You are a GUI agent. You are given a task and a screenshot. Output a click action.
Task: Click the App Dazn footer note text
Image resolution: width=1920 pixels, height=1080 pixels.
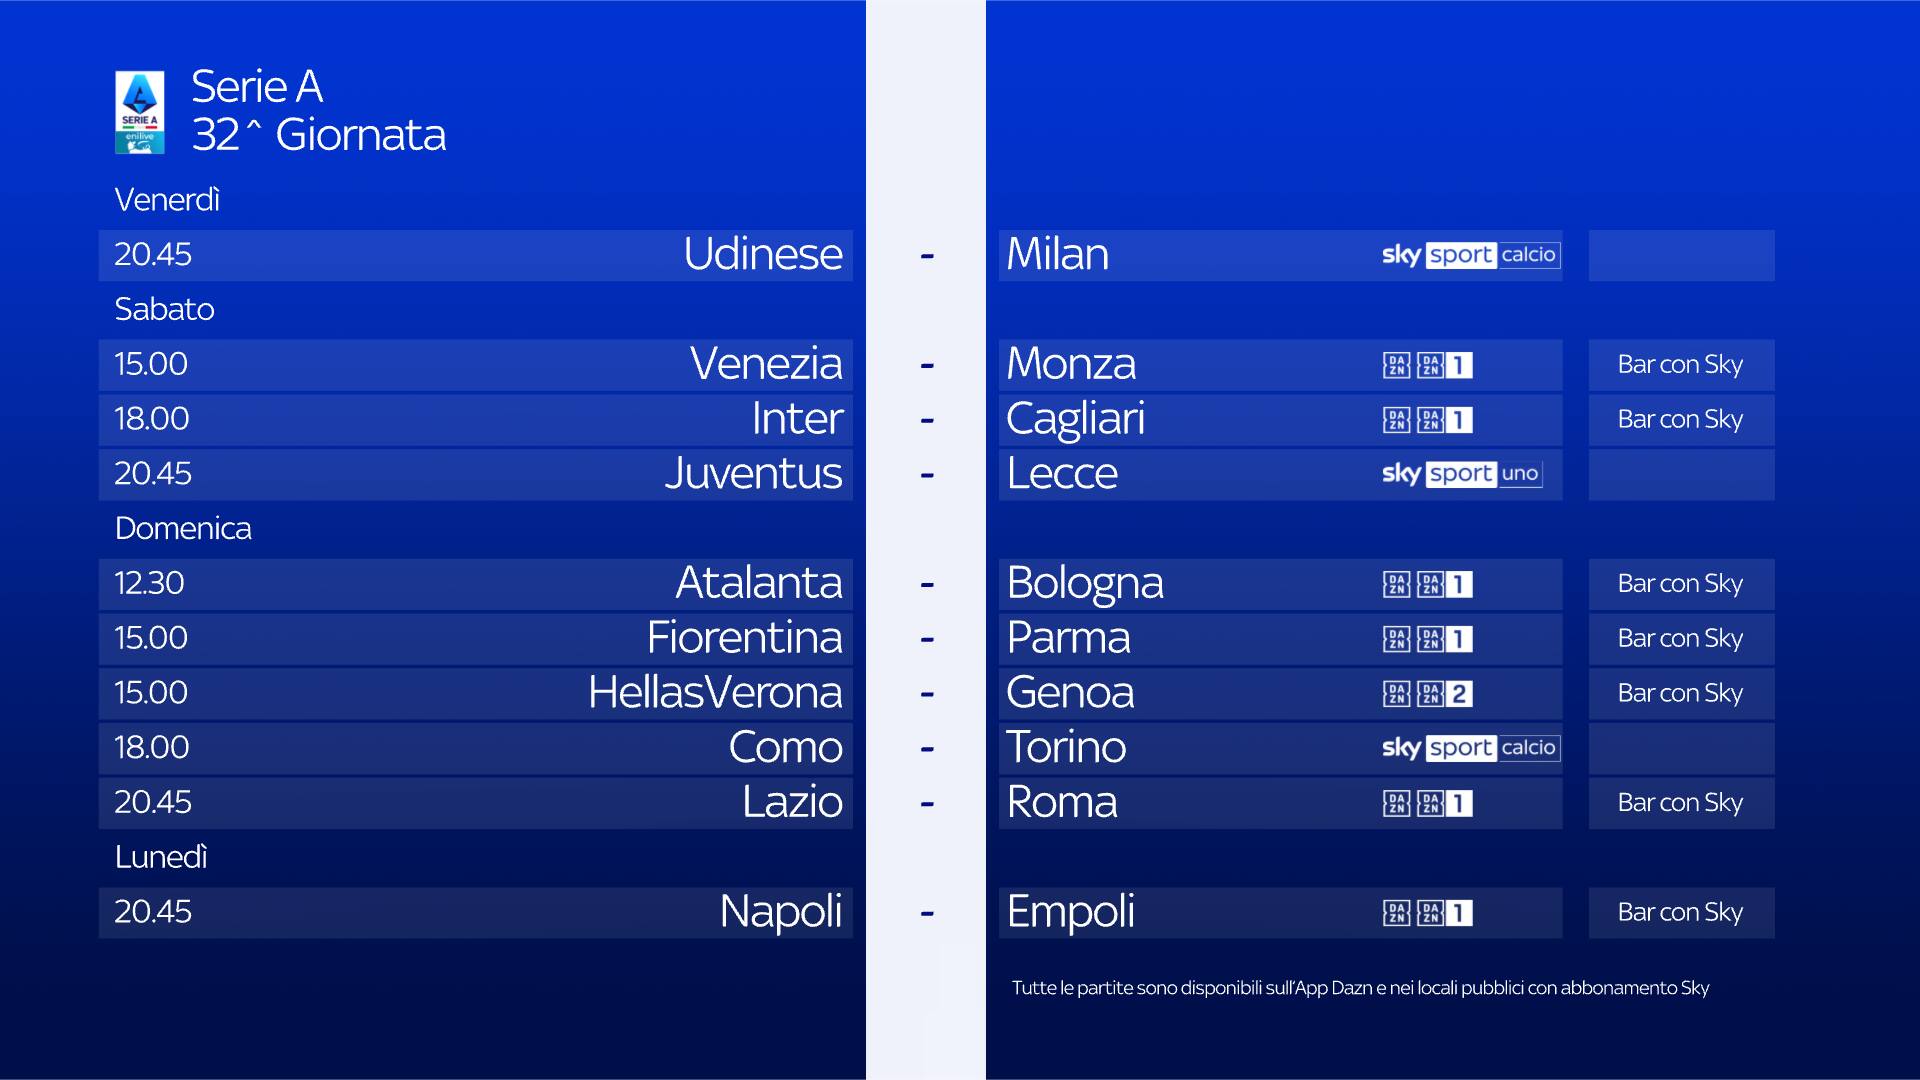point(1360,988)
